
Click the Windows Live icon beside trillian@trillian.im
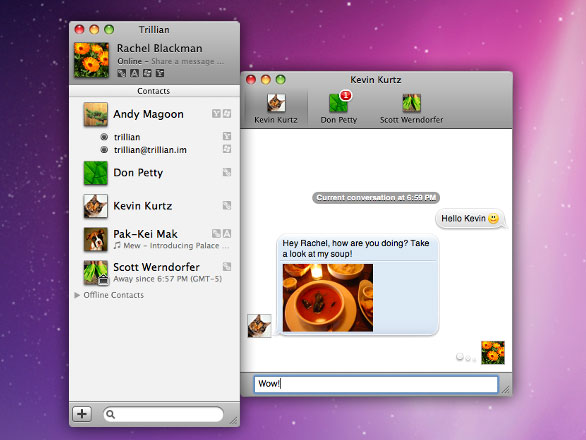point(227,149)
